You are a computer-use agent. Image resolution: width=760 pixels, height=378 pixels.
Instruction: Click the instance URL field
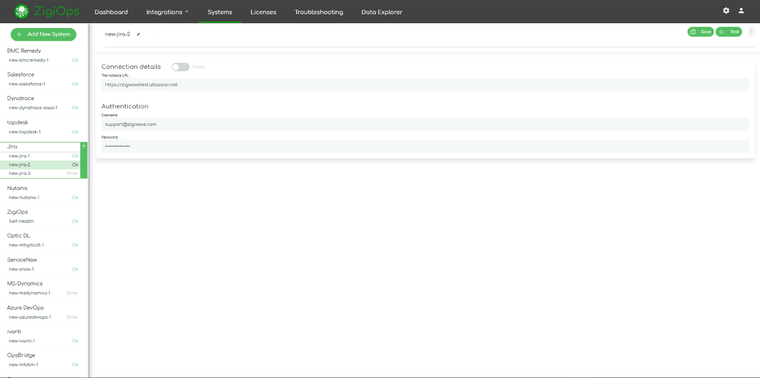425,85
